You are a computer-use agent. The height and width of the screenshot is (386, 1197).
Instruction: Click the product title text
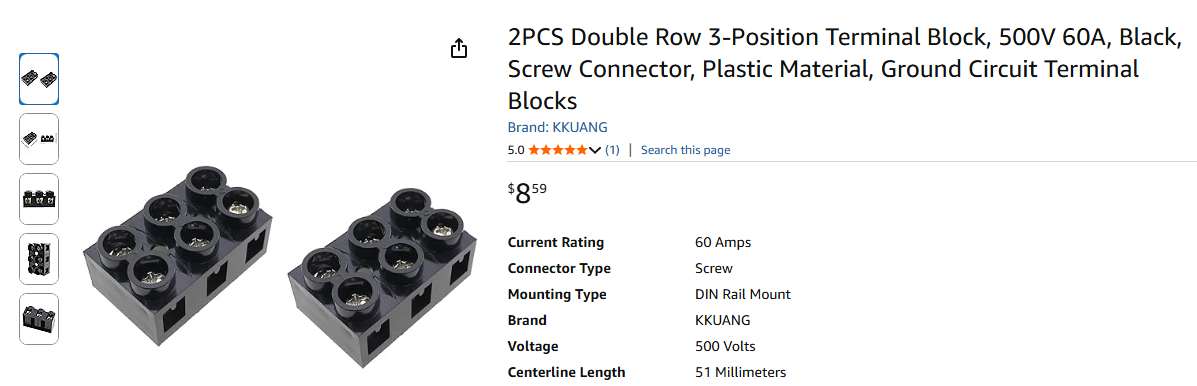[844, 69]
